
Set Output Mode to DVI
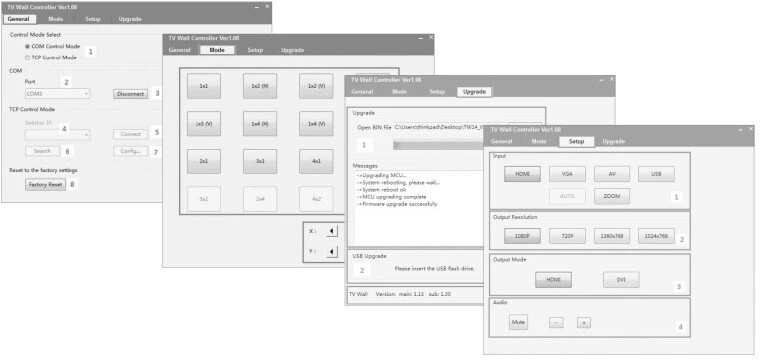coord(621,280)
